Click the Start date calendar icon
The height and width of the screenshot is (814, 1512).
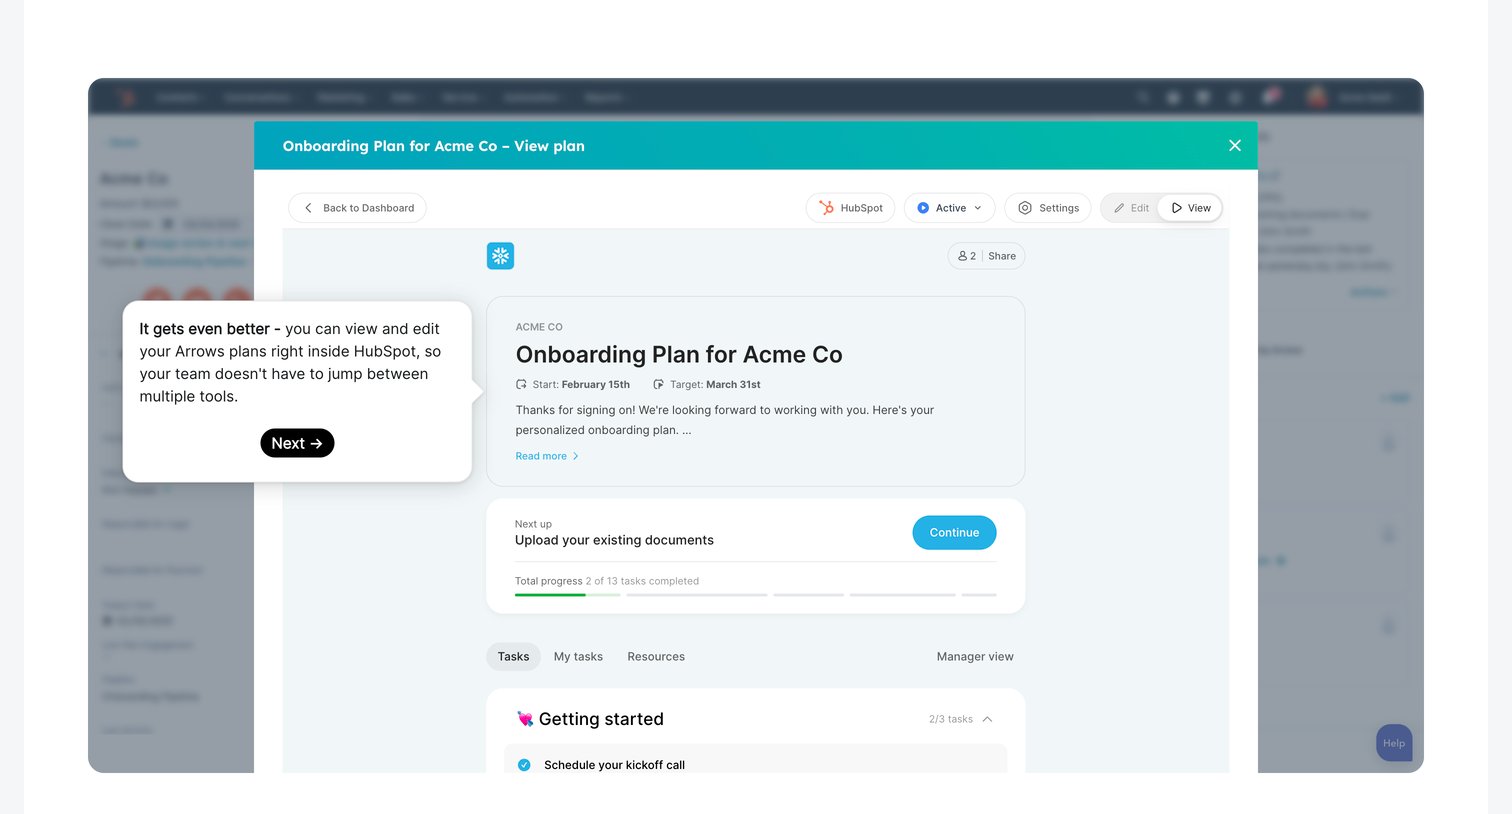[521, 384]
